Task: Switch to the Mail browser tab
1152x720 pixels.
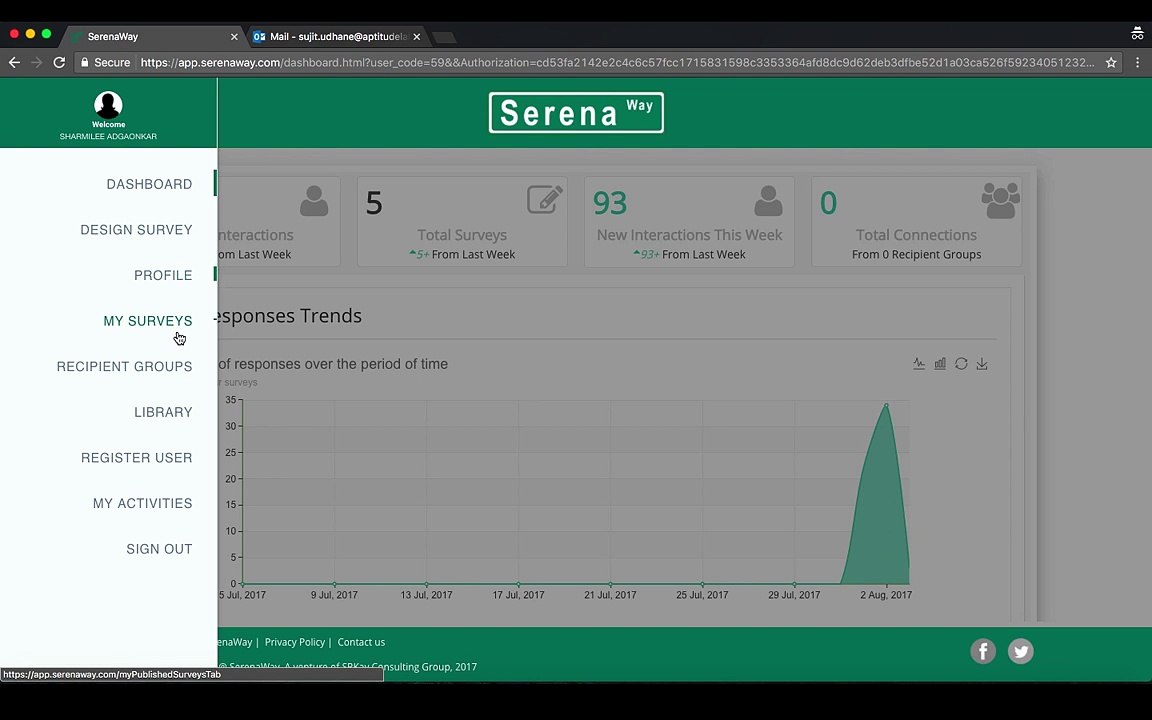Action: (x=334, y=36)
